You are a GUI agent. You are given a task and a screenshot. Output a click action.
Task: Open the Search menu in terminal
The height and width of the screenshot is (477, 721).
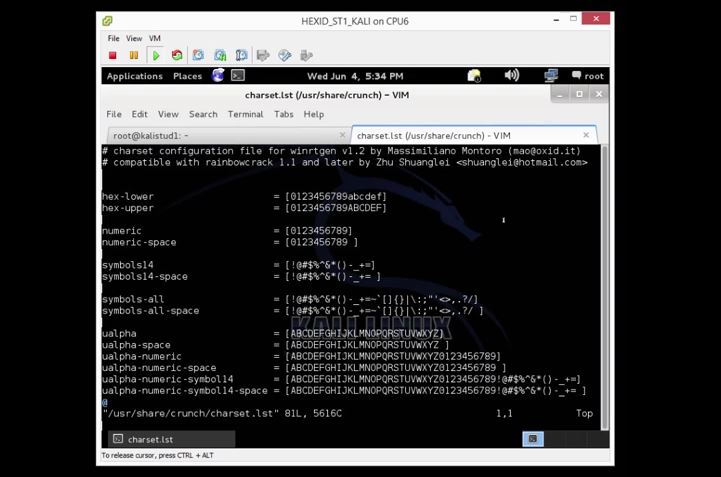click(203, 114)
